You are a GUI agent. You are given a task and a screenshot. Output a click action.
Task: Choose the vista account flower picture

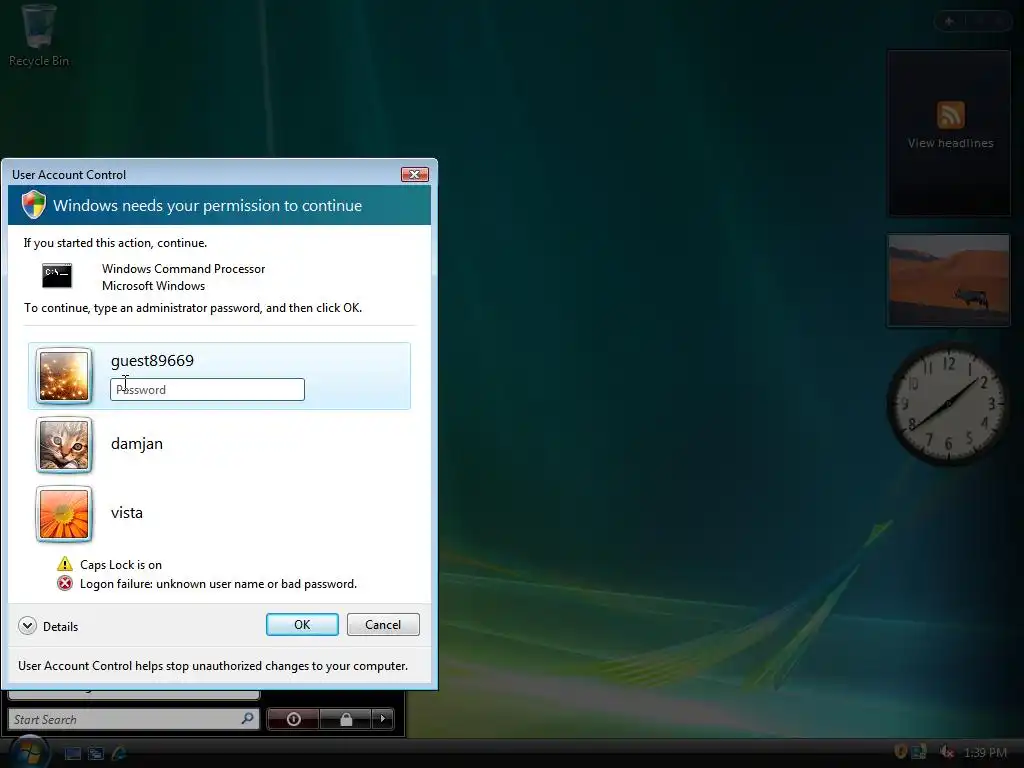[64, 515]
